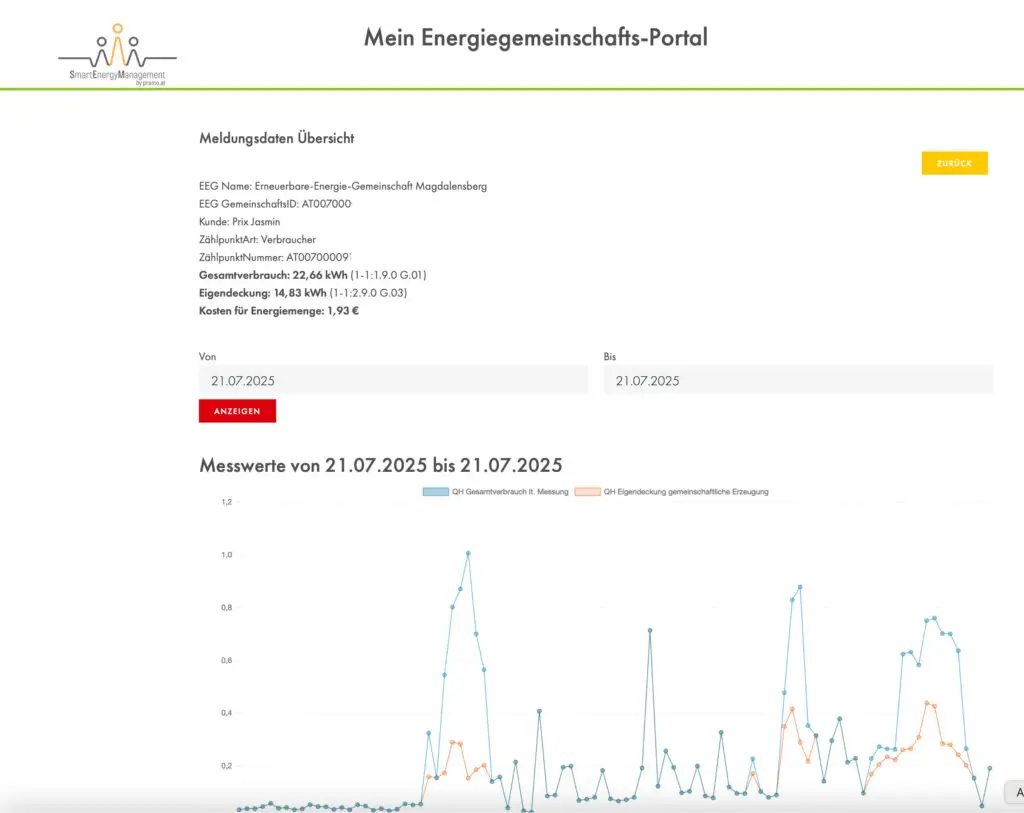Go back with the ZURÜCK button
Image resolution: width=1024 pixels, height=813 pixels.
[x=954, y=163]
